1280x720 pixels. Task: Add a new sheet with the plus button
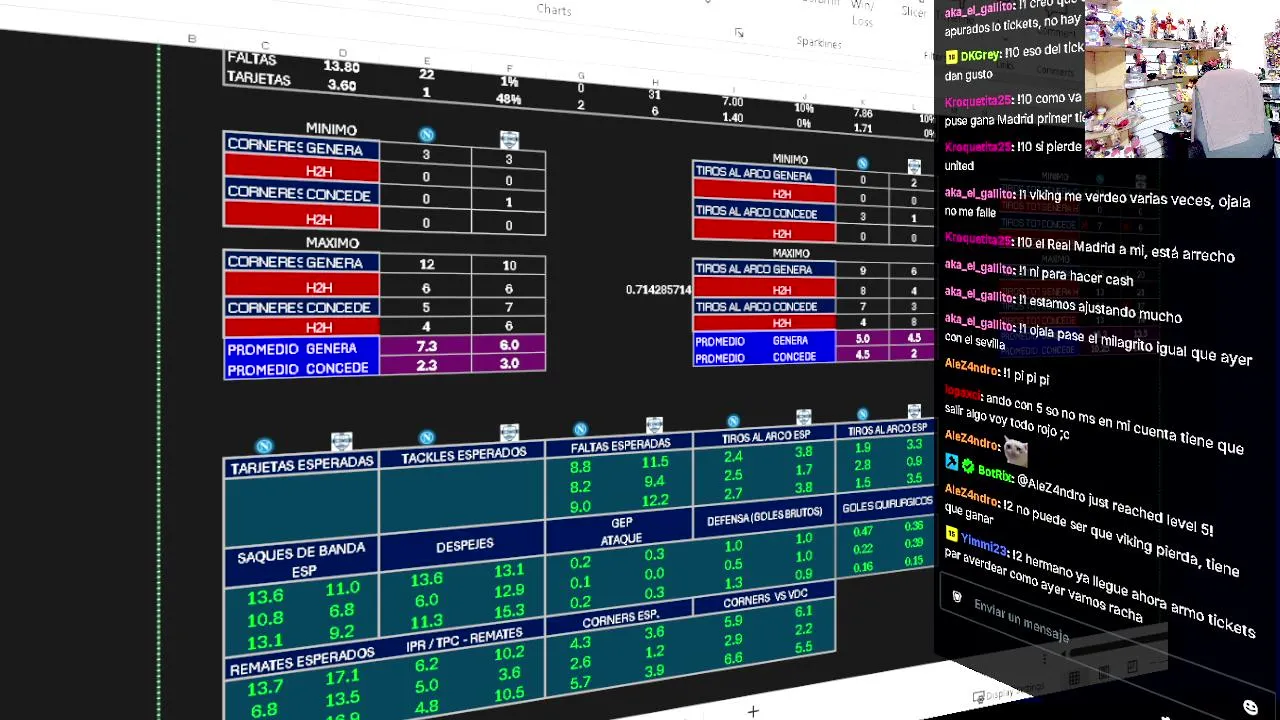[x=753, y=711]
